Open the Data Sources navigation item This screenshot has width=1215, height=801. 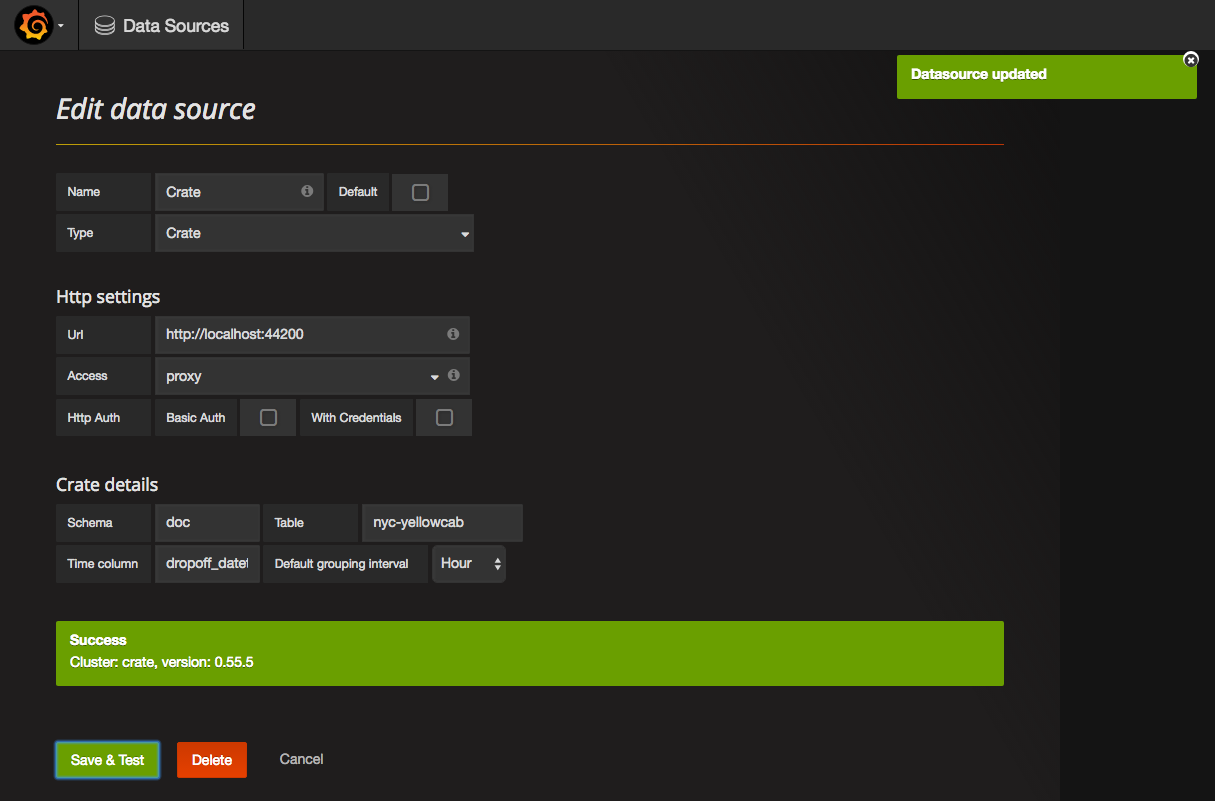[x=161, y=26]
